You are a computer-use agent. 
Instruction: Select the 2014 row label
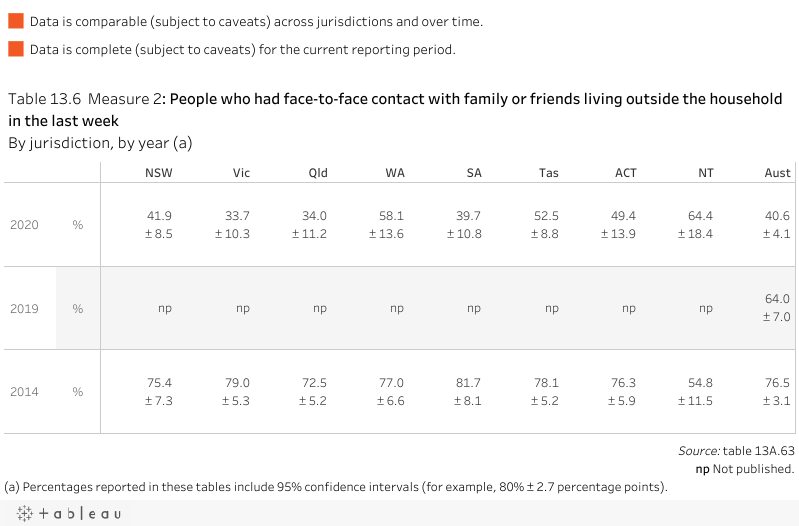pos(24,391)
